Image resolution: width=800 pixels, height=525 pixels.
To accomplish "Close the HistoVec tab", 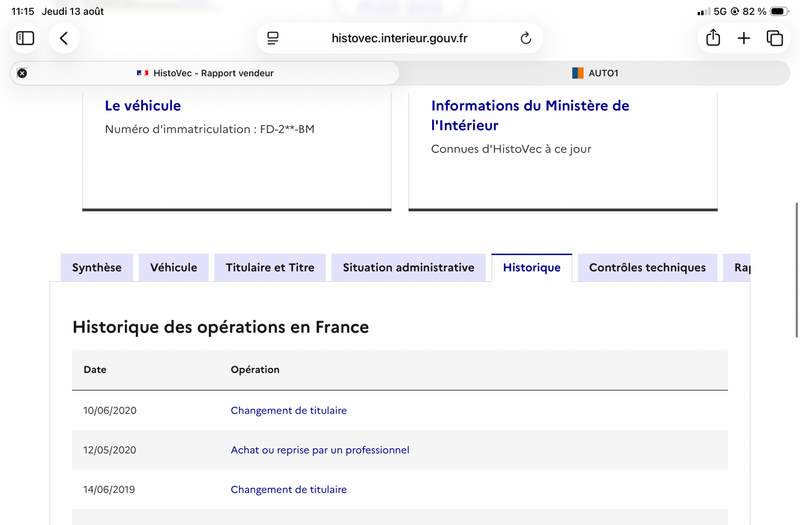I will (22, 73).
